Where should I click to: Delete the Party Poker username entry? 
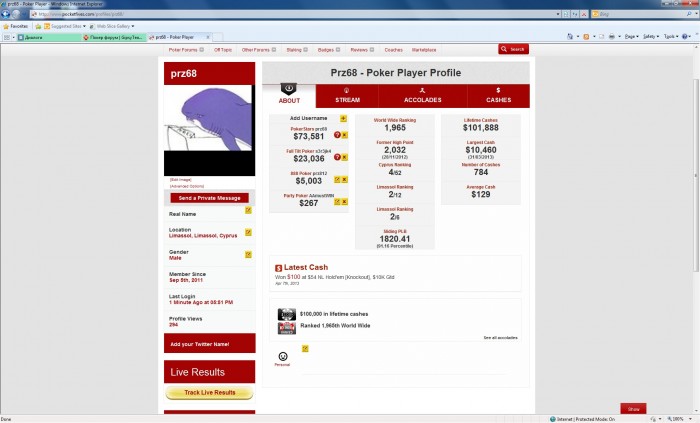pos(345,202)
